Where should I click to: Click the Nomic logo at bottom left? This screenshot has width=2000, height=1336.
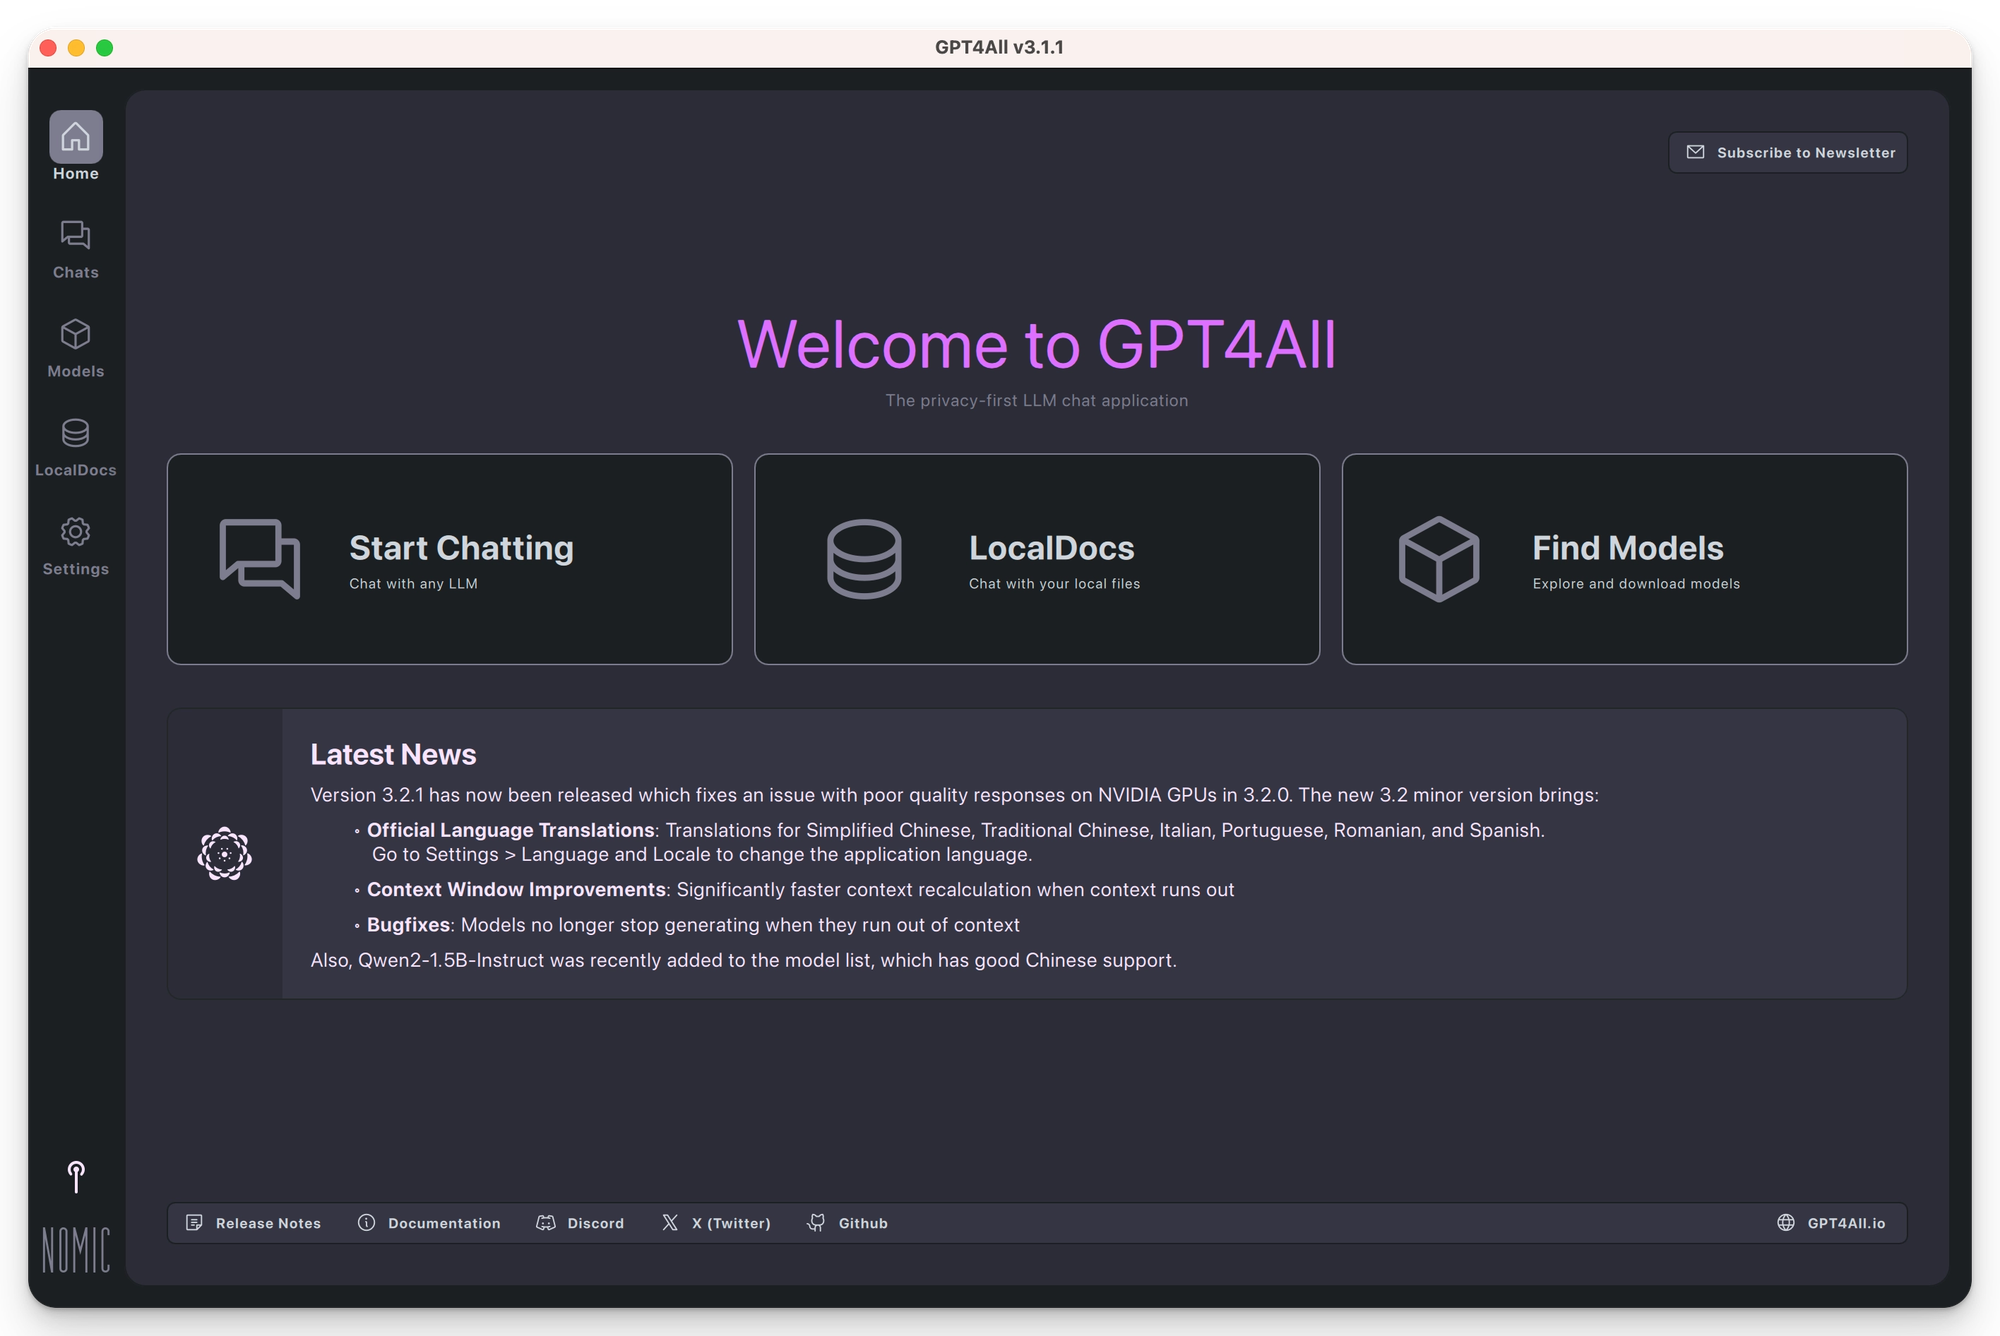point(76,1249)
